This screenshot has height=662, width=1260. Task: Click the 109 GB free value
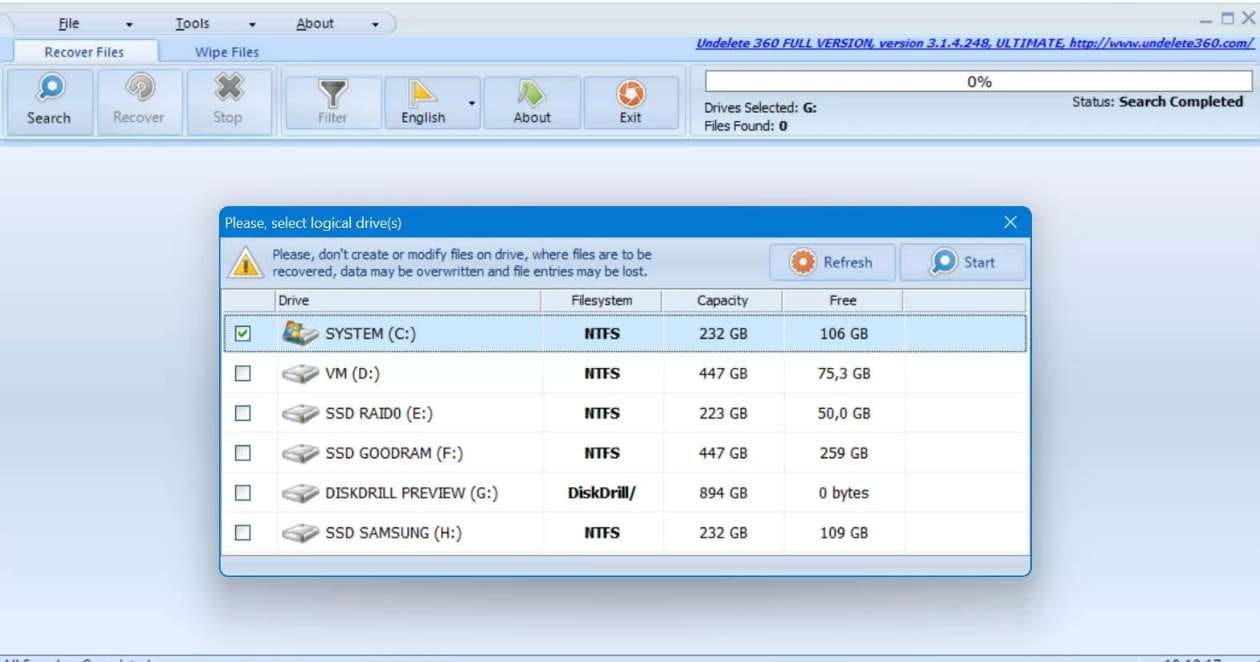pos(844,534)
